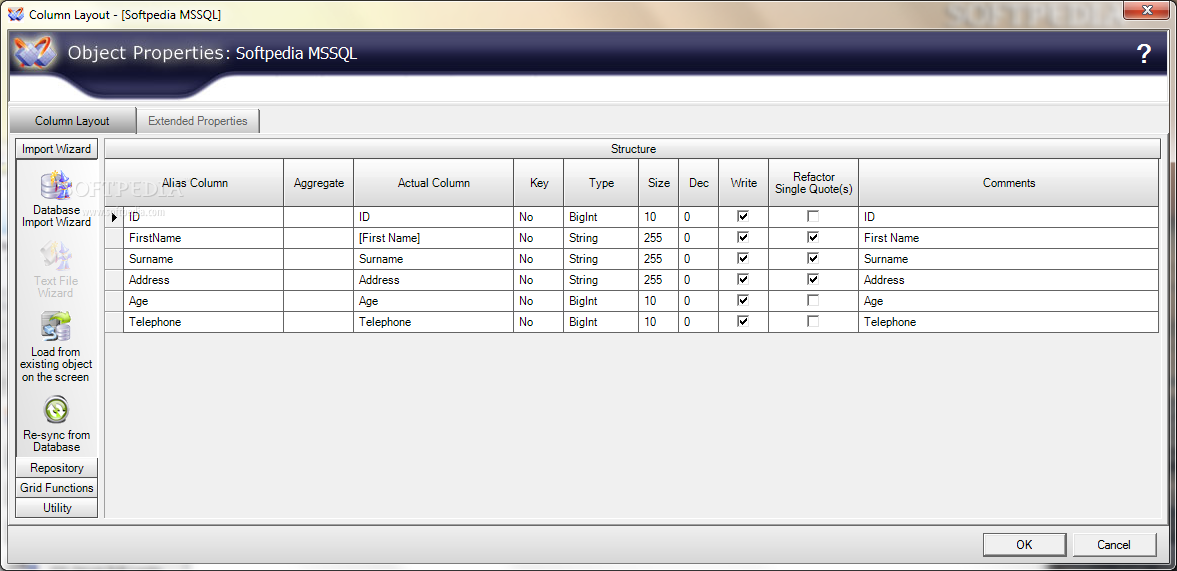
Task: Click the 255 size cell in Address row
Action: point(658,280)
